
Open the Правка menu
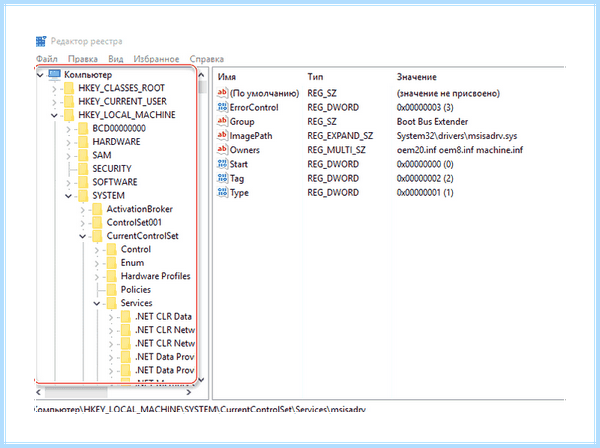click(x=83, y=59)
